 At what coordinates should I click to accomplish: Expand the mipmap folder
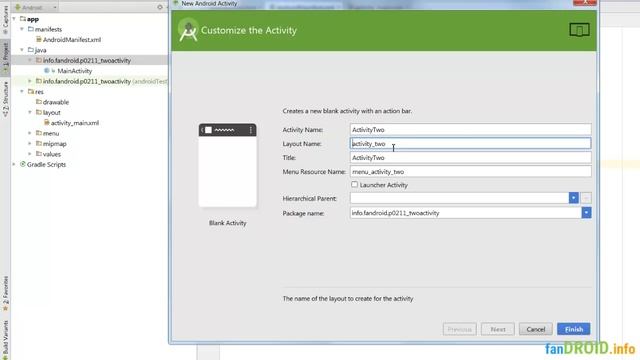point(30,144)
